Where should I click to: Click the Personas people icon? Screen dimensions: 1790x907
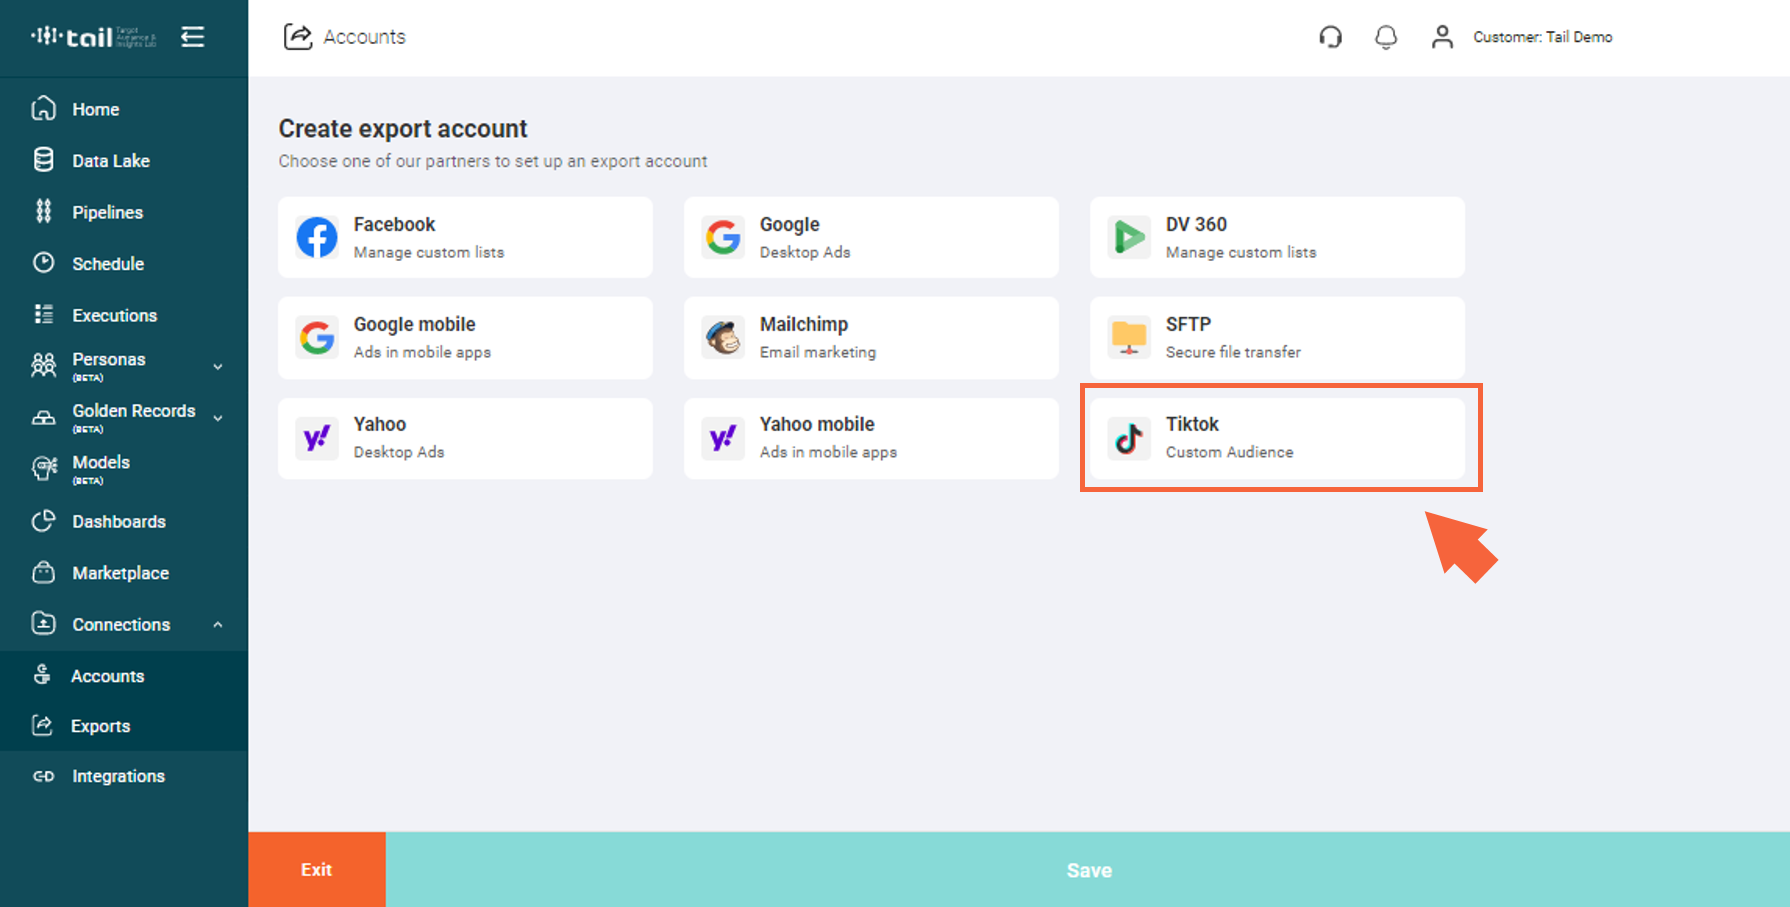click(x=44, y=365)
